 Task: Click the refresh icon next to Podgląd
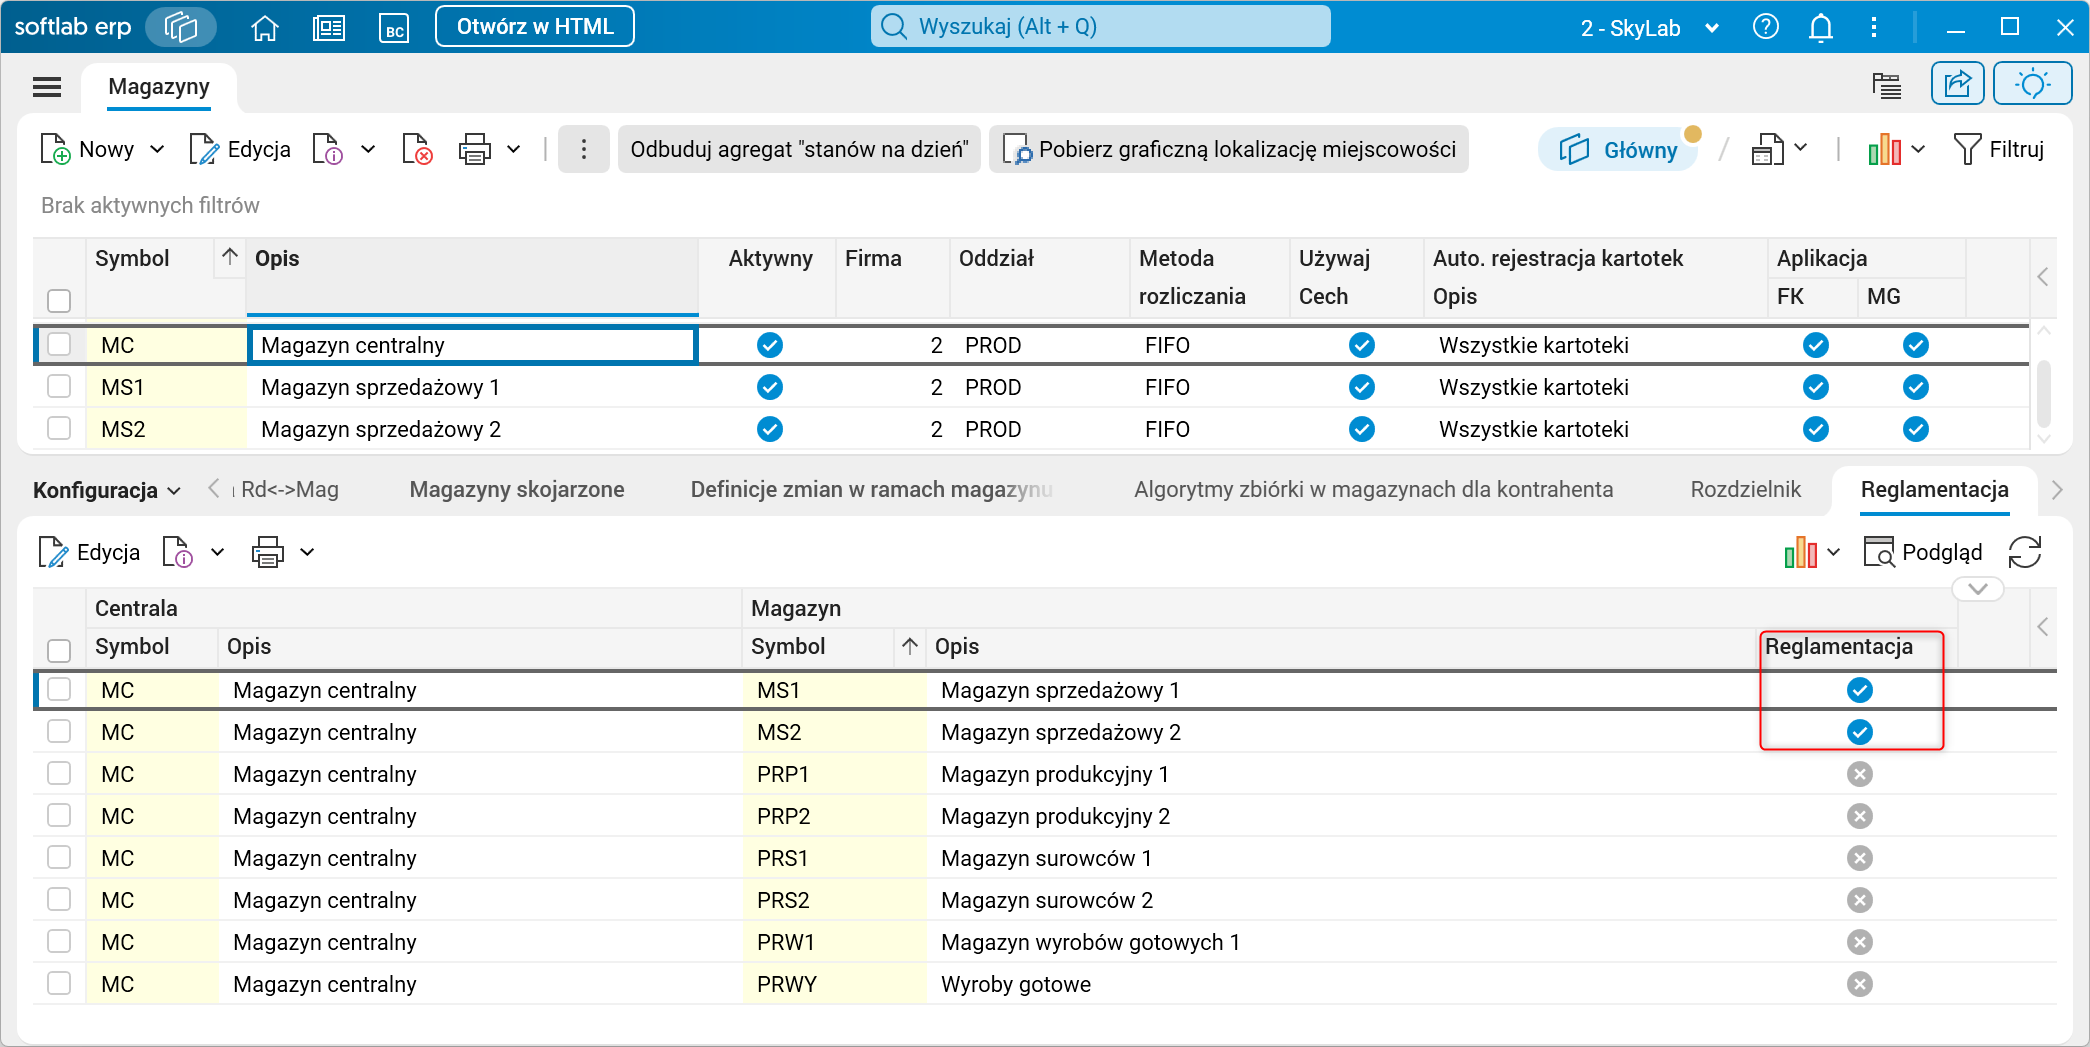(x=2025, y=552)
